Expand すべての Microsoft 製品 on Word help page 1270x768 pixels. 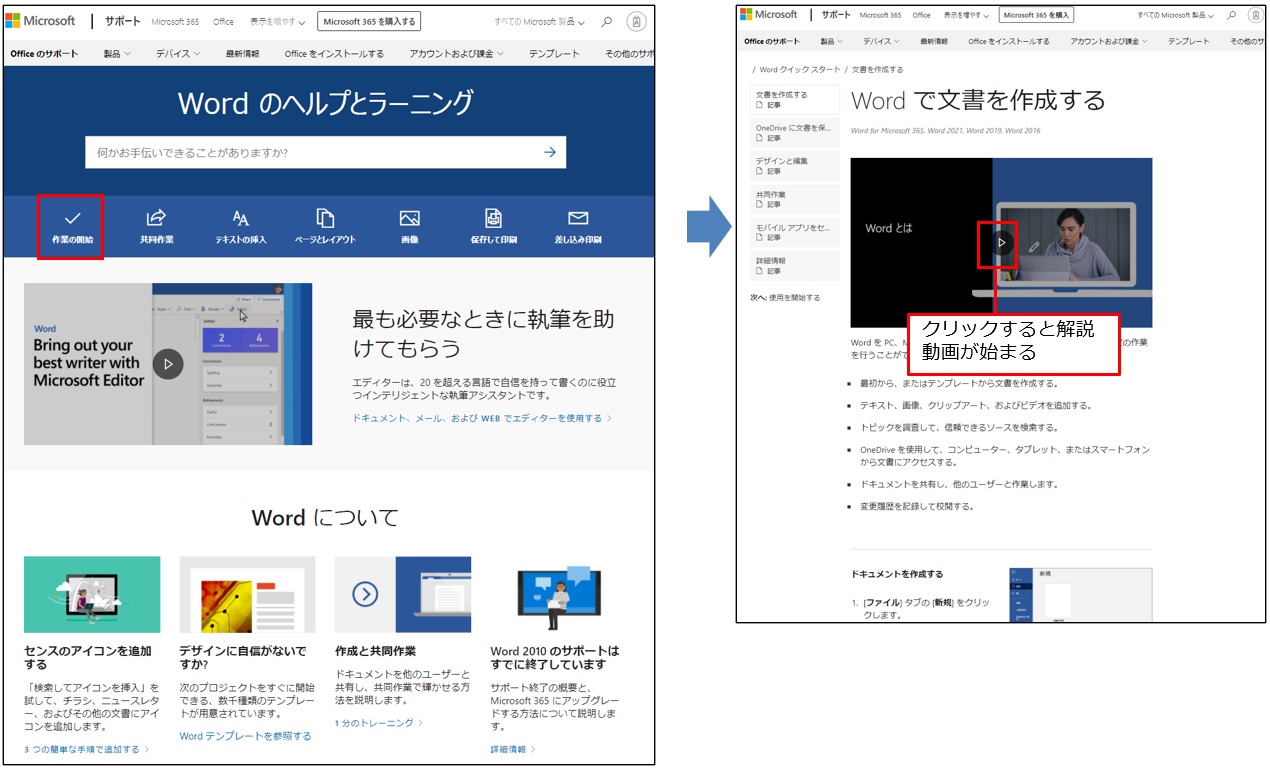541,21
